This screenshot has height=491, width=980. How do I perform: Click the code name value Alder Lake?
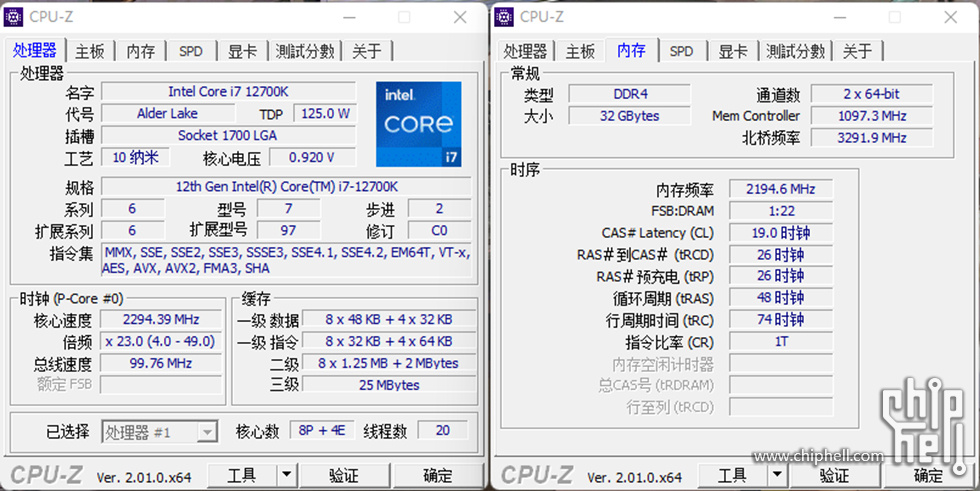click(168, 114)
